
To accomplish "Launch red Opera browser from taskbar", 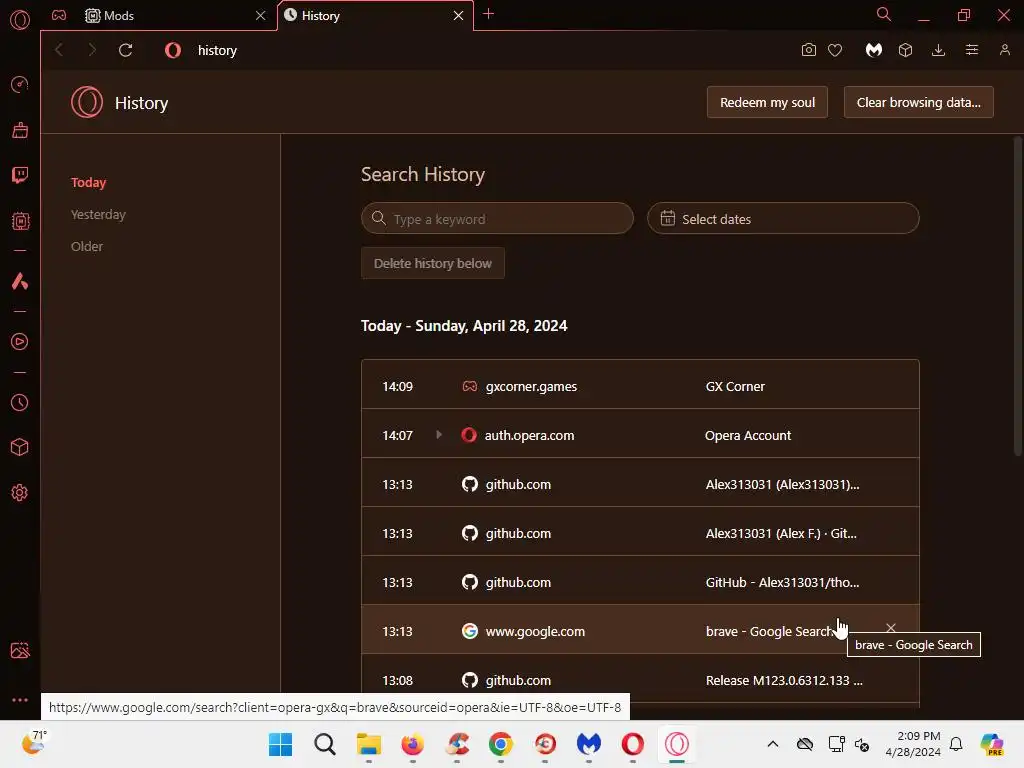I will (x=633, y=744).
